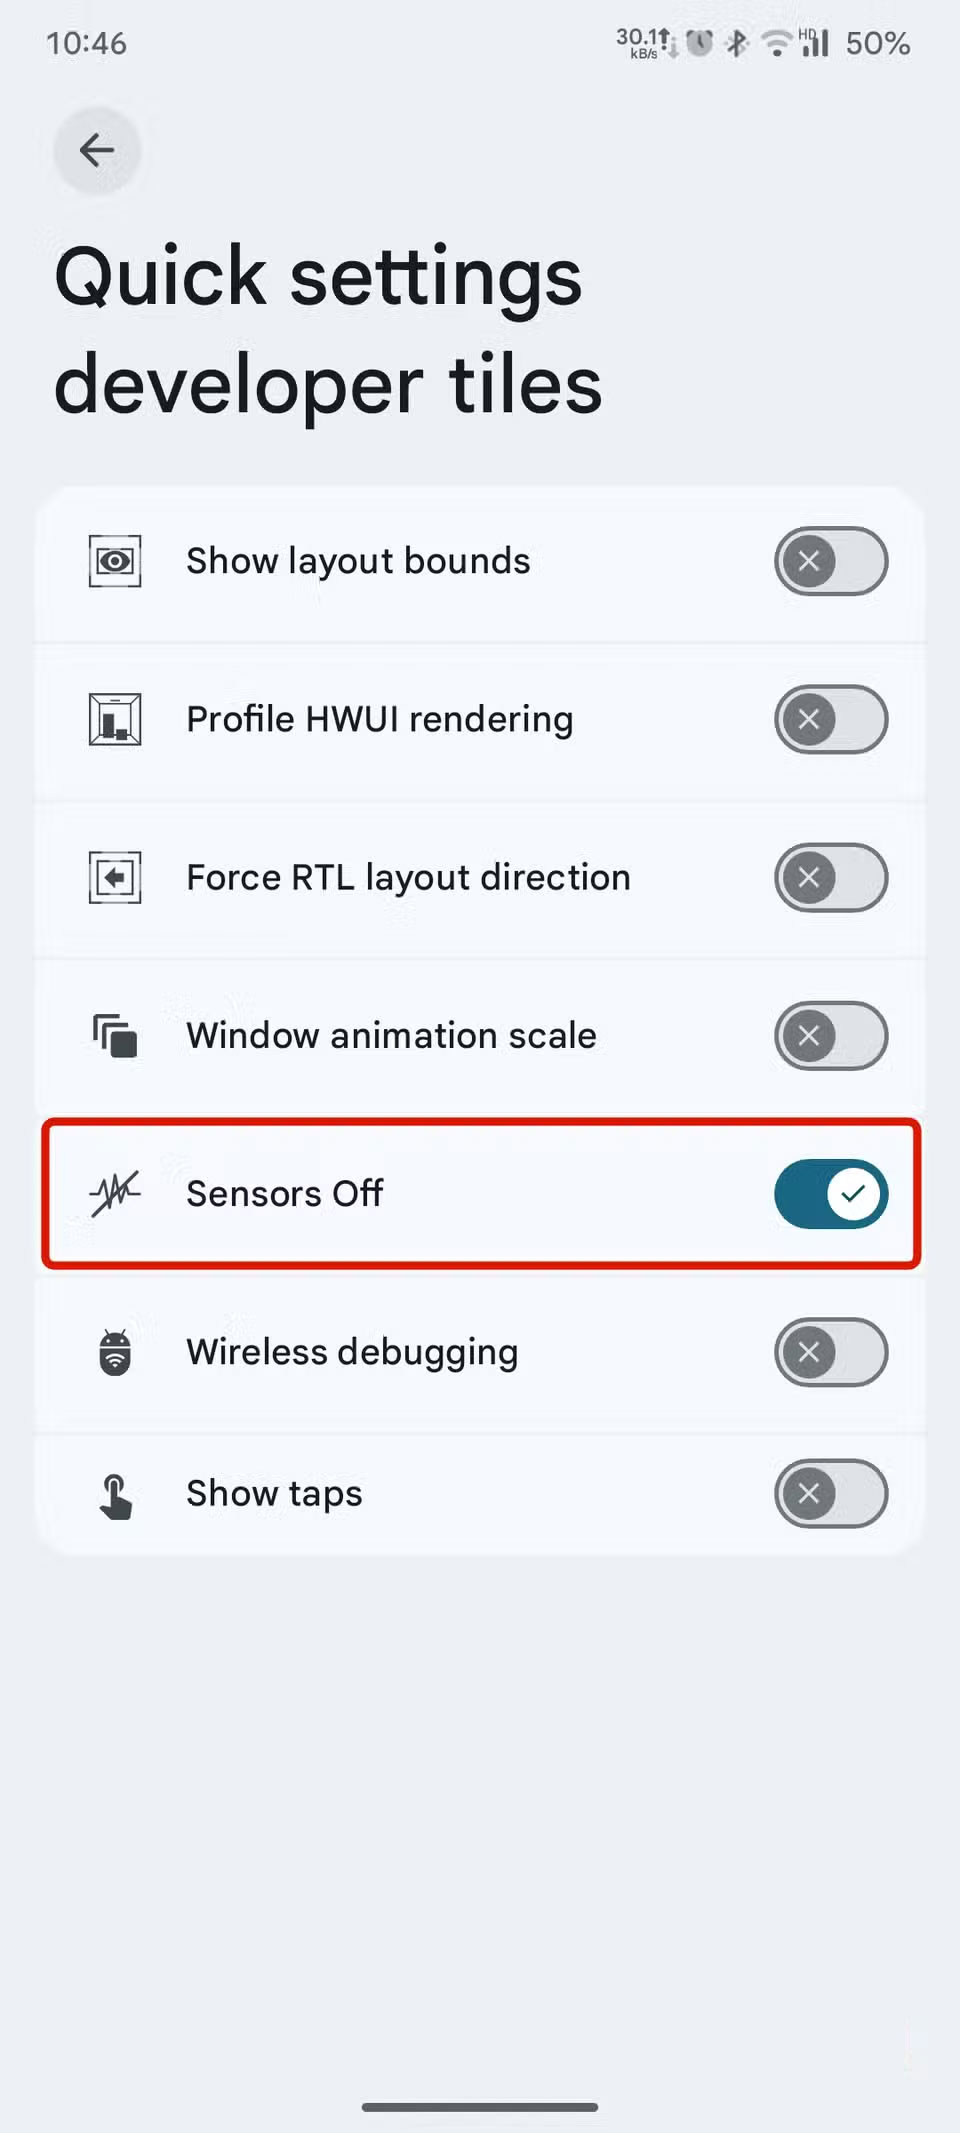Select the Show layout bounds eye icon

click(115, 561)
